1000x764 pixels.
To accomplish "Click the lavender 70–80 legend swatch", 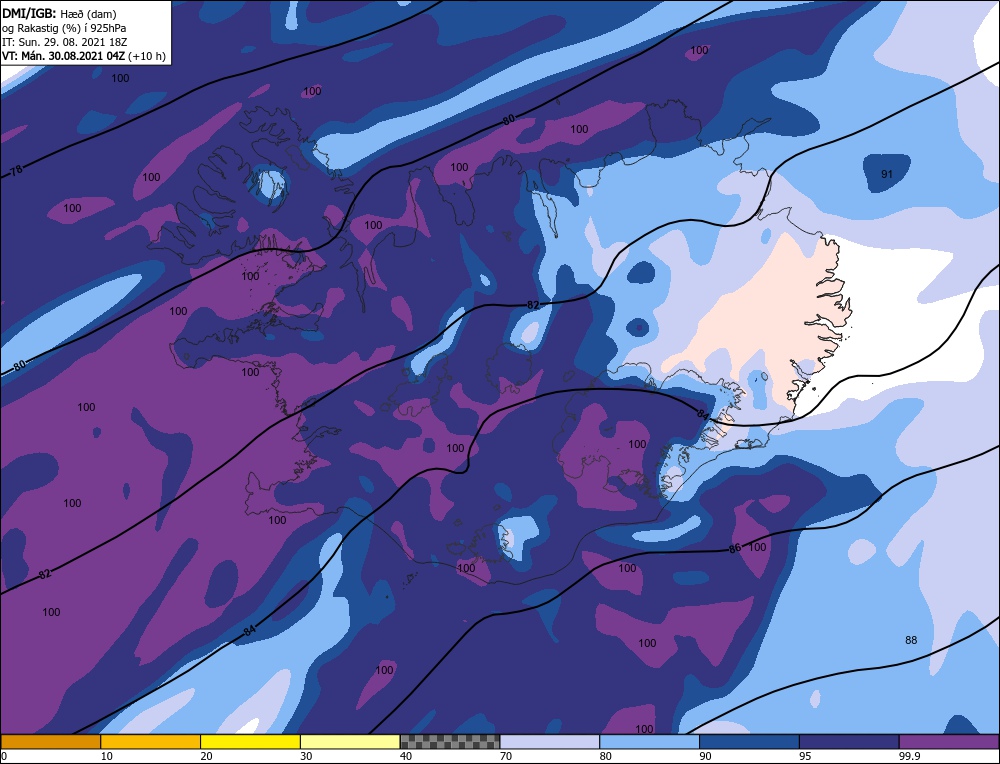I will 550,741.
